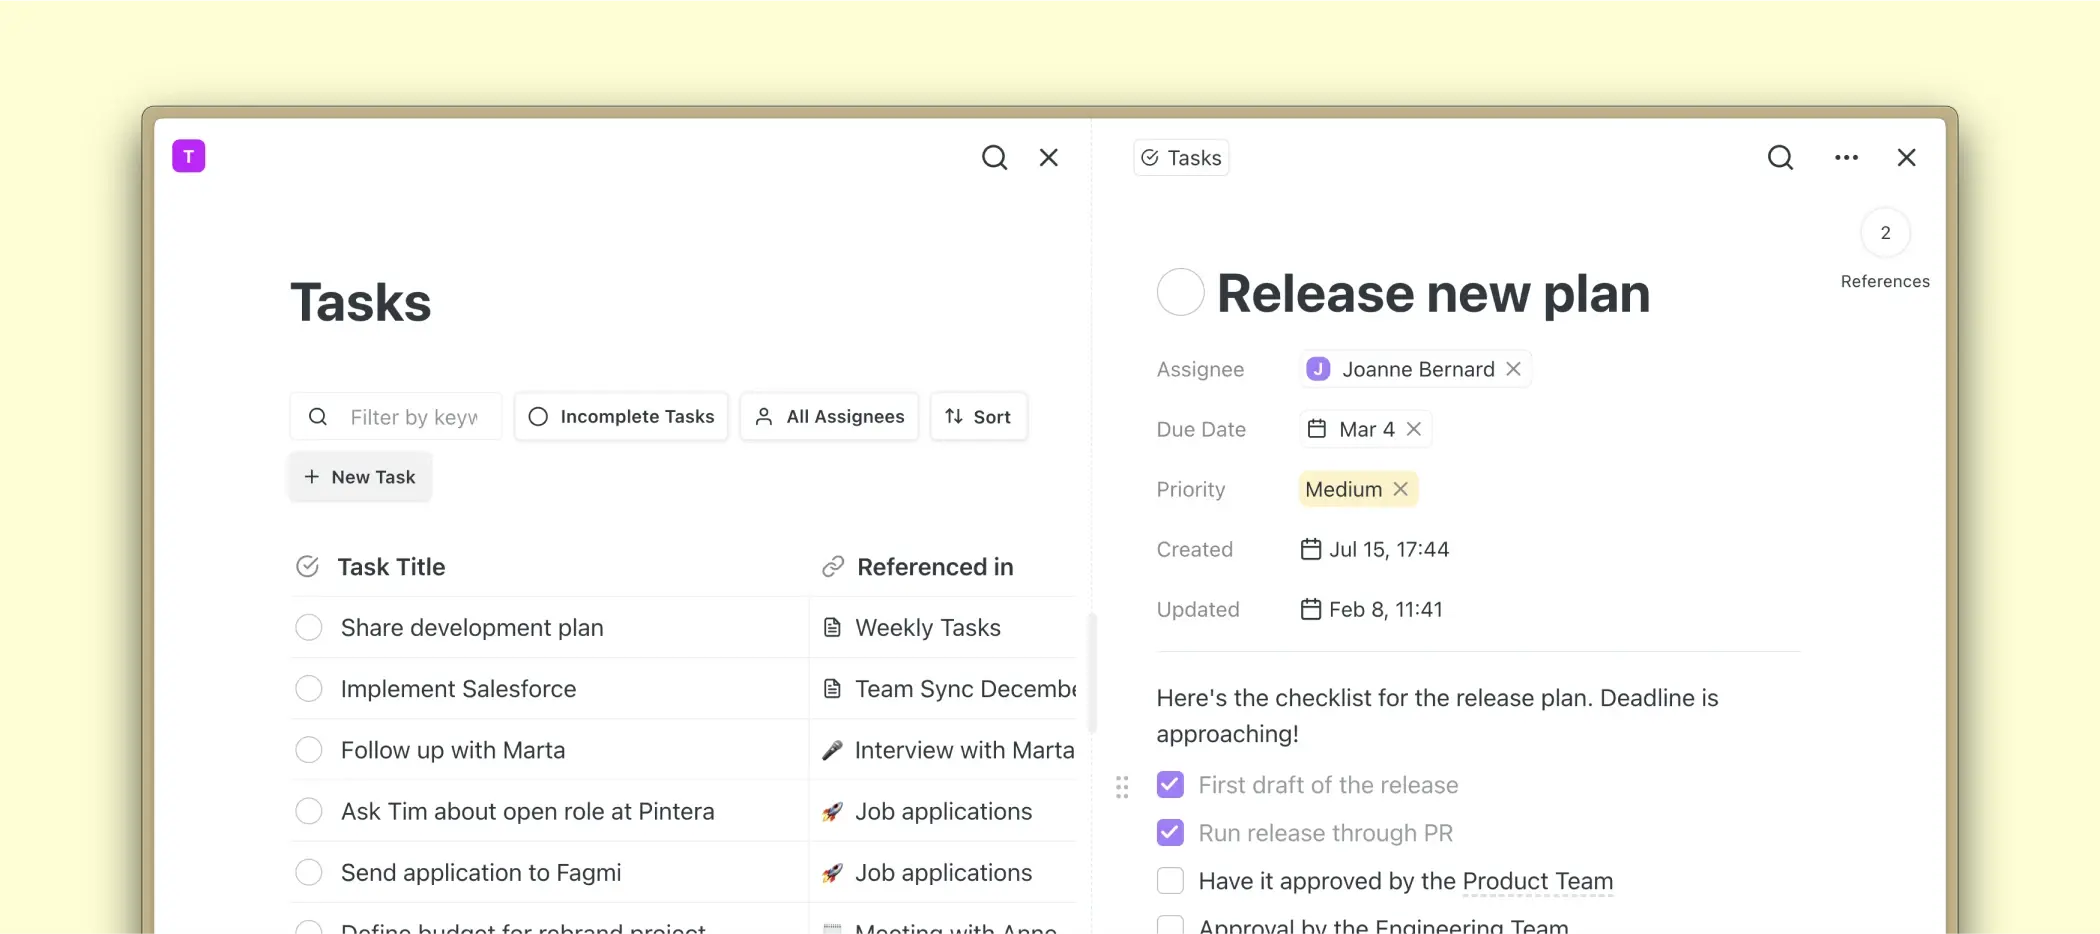The width and height of the screenshot is (2100, 934).
Task: Click the Tasks breadcrumb tab
Action: click(1181, 158)
